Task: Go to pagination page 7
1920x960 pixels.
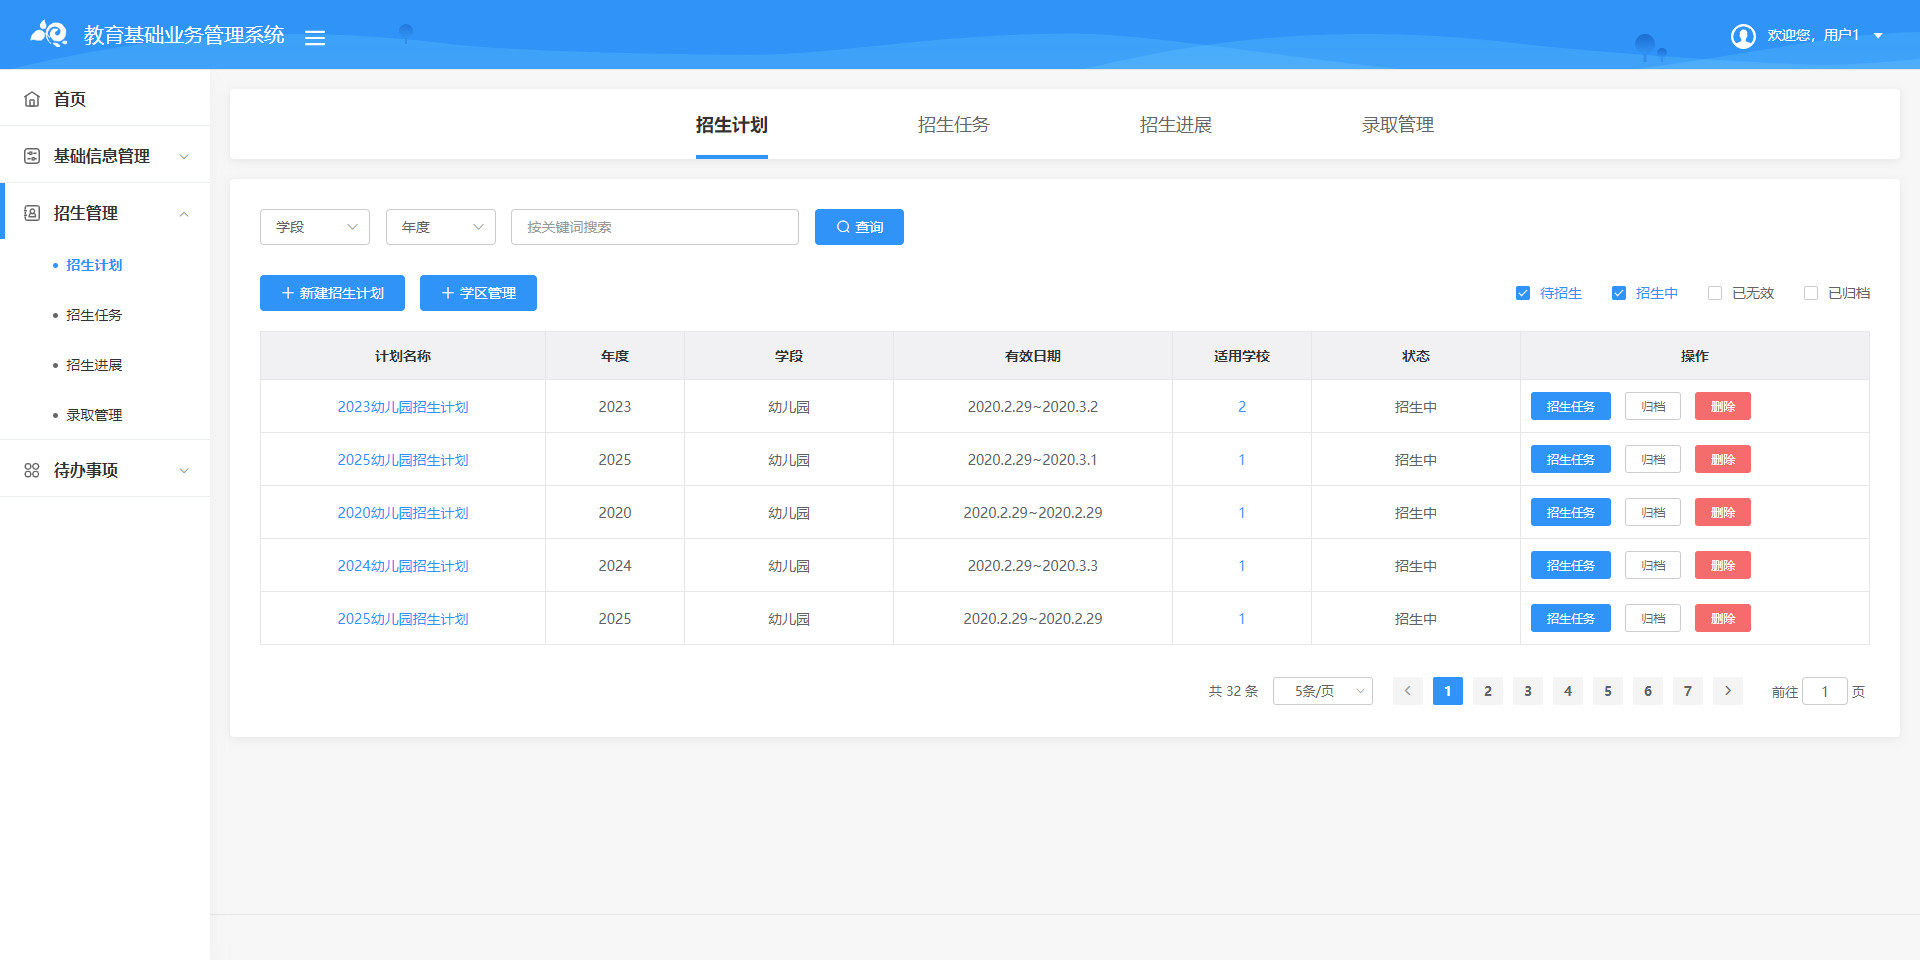Action: click(1688, 691)
